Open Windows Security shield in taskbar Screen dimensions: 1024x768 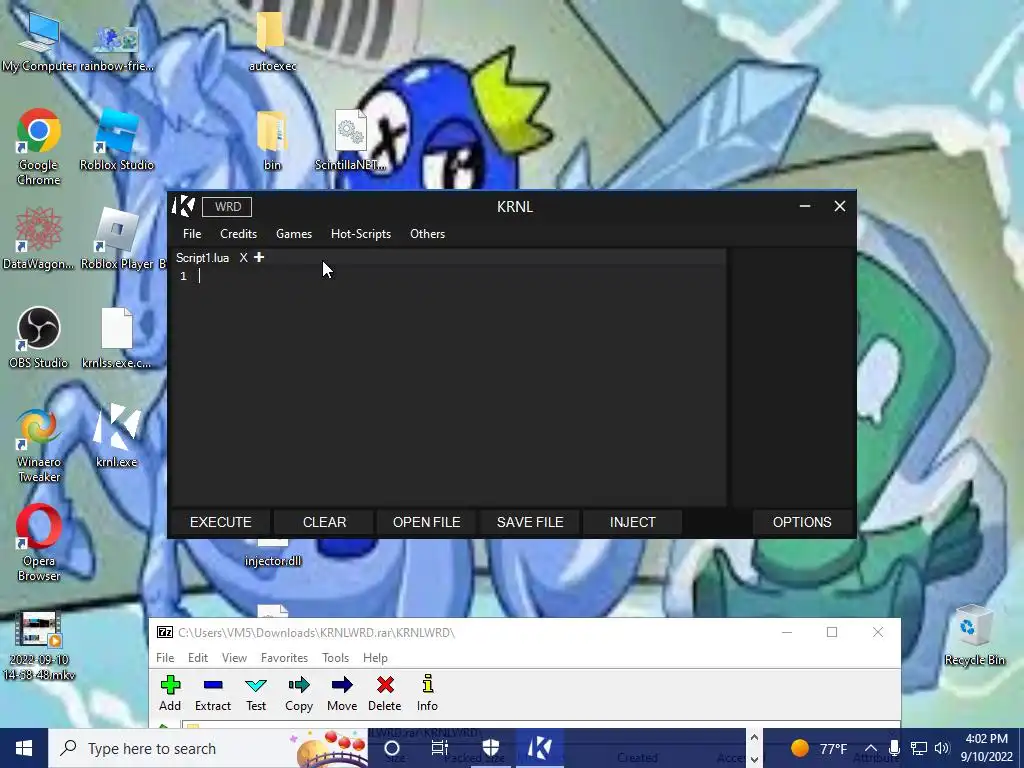click(491, 748)
